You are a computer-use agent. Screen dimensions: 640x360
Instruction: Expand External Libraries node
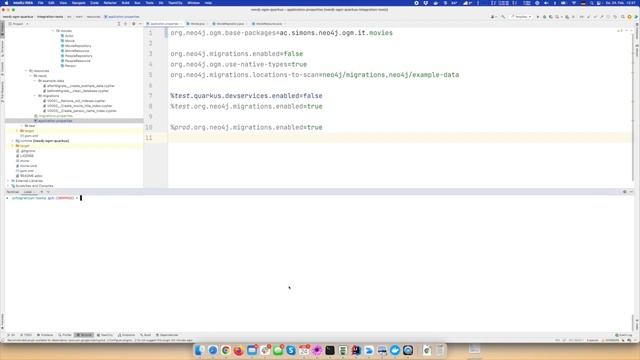pos(8,181)
